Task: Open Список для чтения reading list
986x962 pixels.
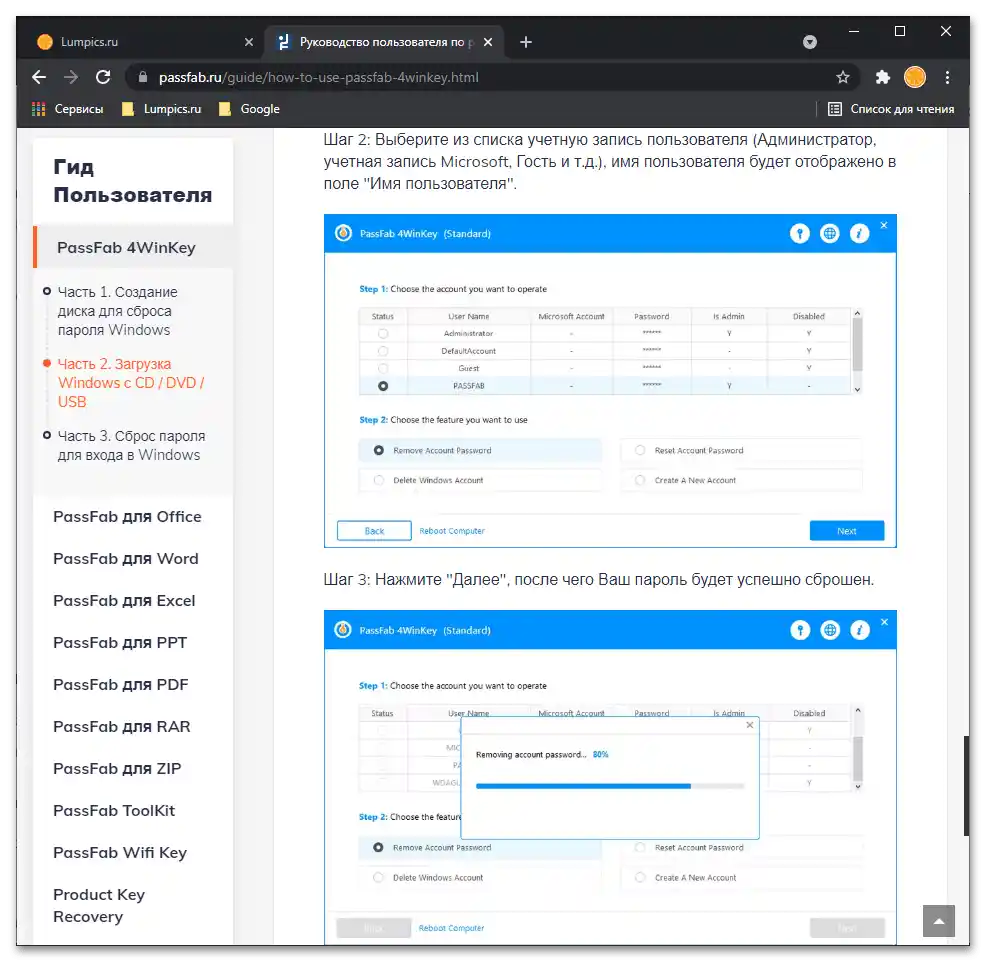Action: tap(891, 109)
